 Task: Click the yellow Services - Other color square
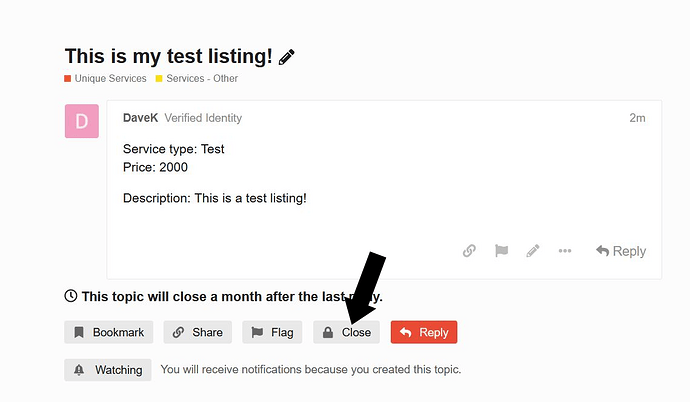[x=159, y=79]
